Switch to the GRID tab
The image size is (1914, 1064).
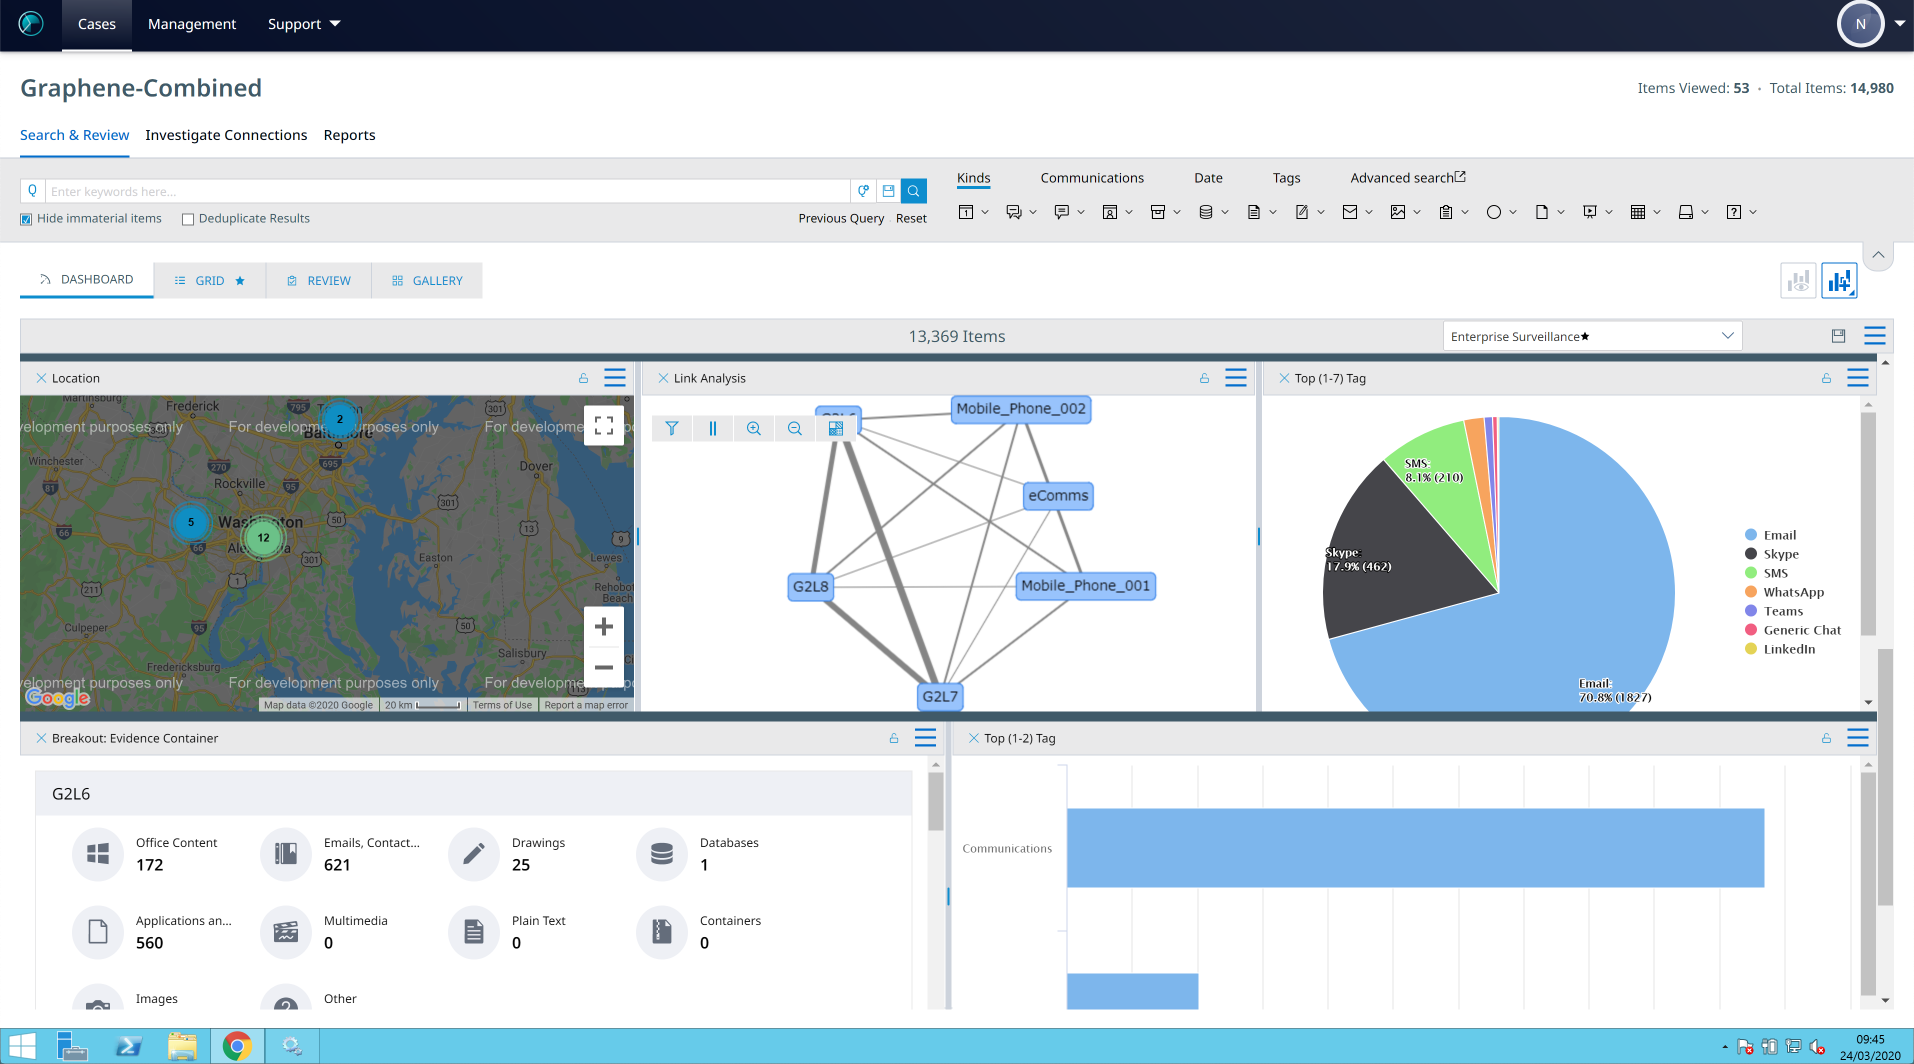(210, 281)
